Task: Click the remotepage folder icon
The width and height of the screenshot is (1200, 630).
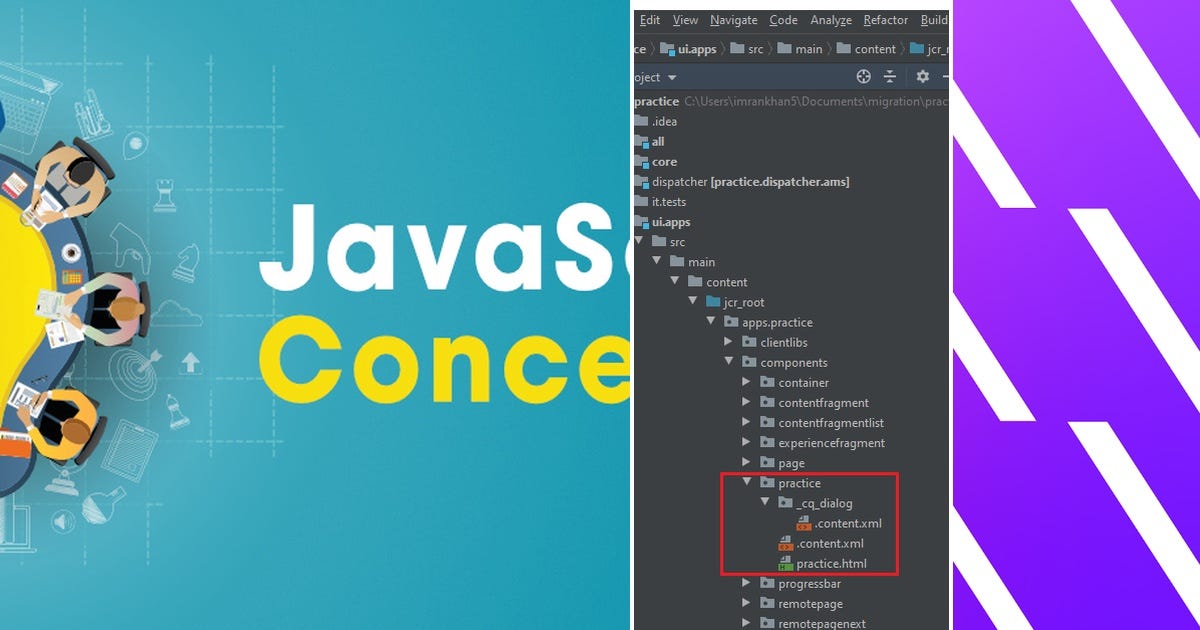Action: pyautogui.click(x=767, y=603)
